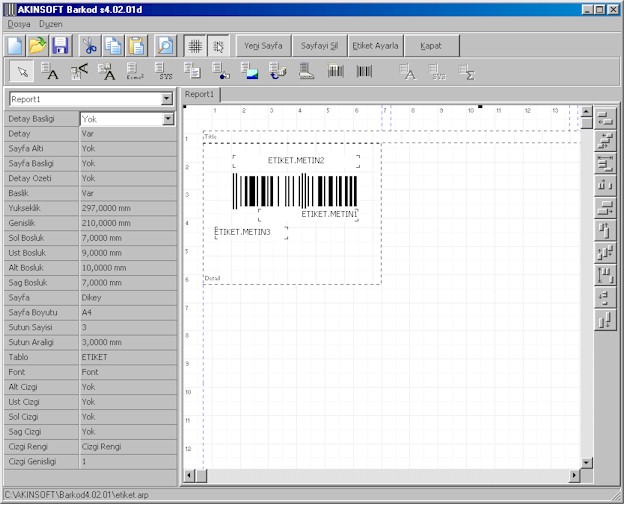This screenshot has height=505, width=625.
Task: Click the Detay property value Var
Action: coord(128,134)
